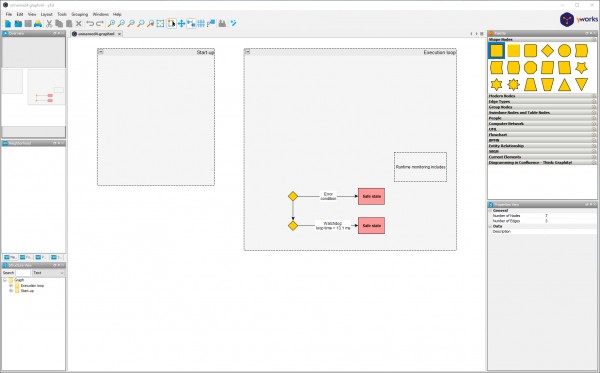This screenshot has height=373, width=600.
Task: Expand the Computer Network palette section
Action: point(542,124)
